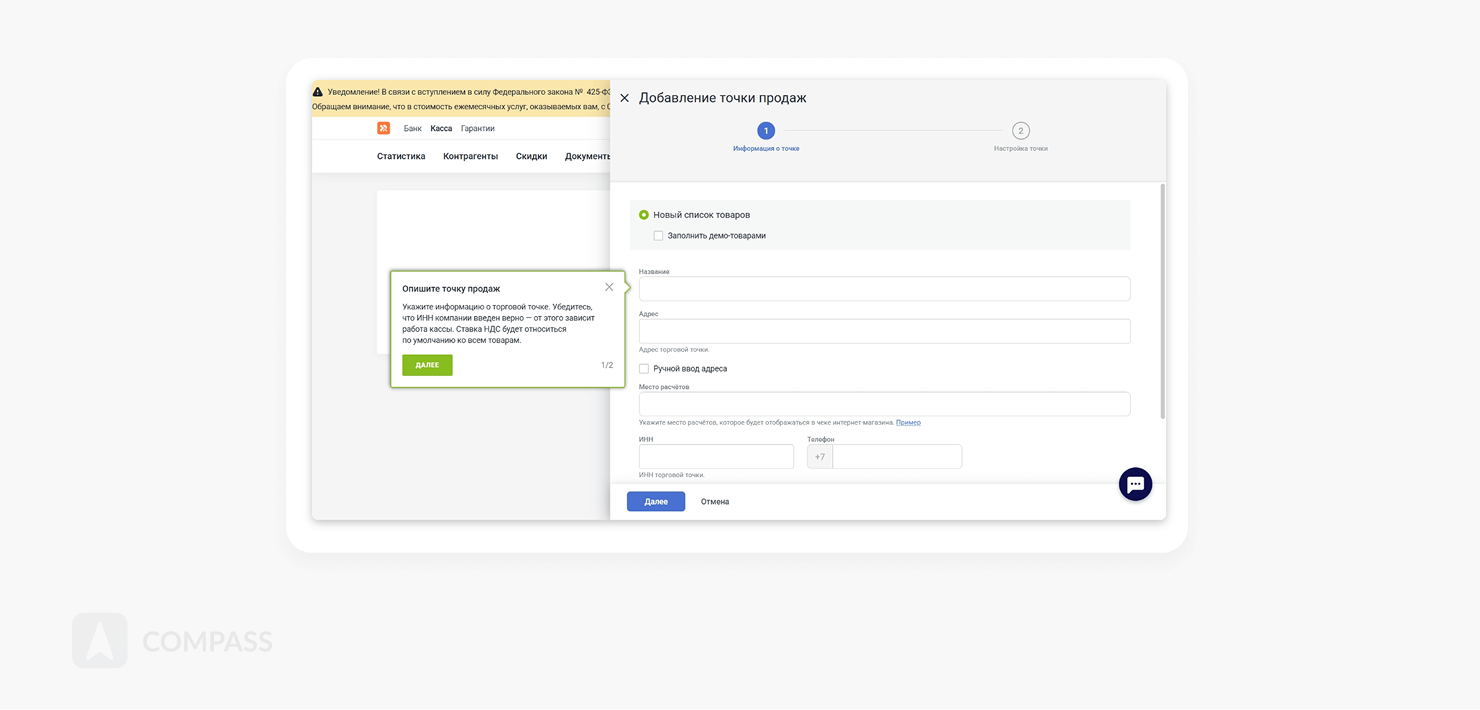Tick the 'Ручной ввод адреса' checkbox
Viewport: 1480px width, 710px height.
point(644,369)
